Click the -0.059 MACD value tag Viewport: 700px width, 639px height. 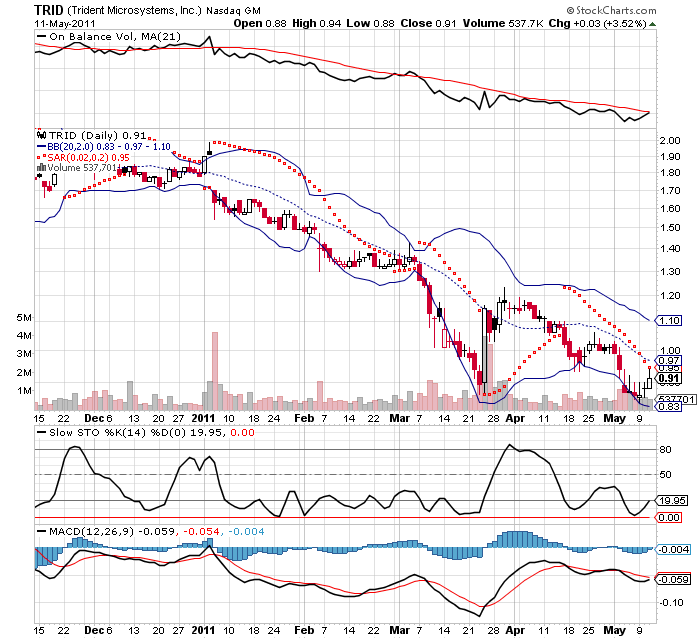click(673, 580)
